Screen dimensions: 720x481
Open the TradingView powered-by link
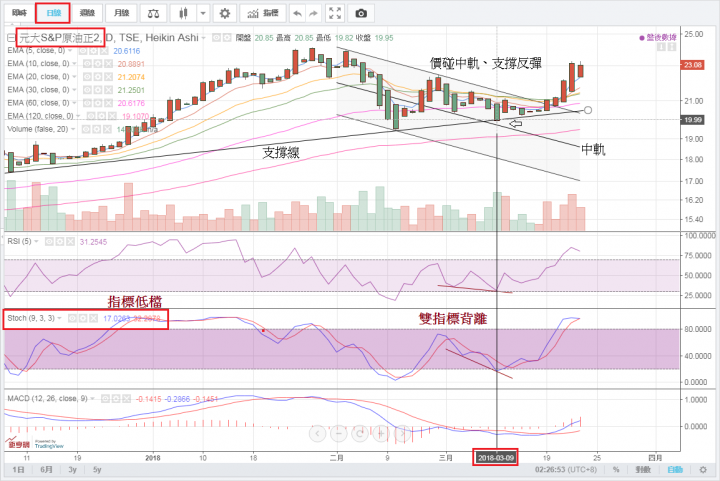click(49, 444)
